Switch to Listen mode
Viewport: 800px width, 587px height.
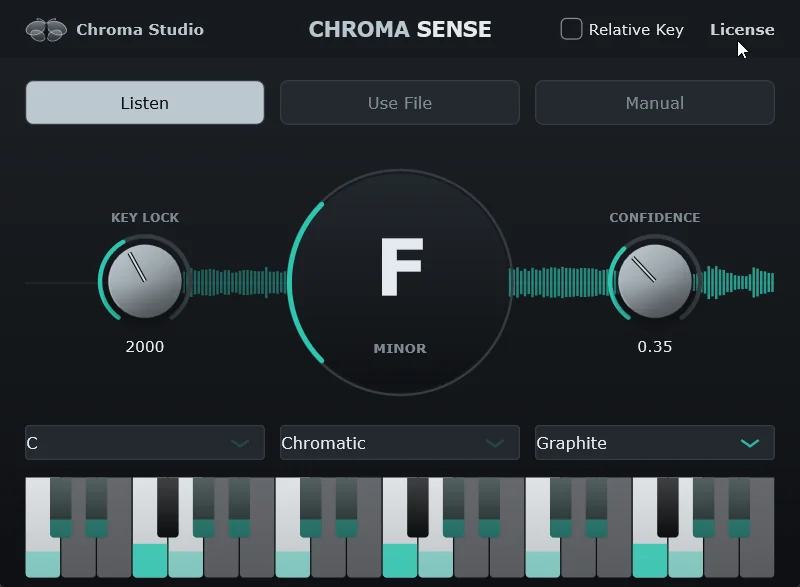tap(145, 103)
